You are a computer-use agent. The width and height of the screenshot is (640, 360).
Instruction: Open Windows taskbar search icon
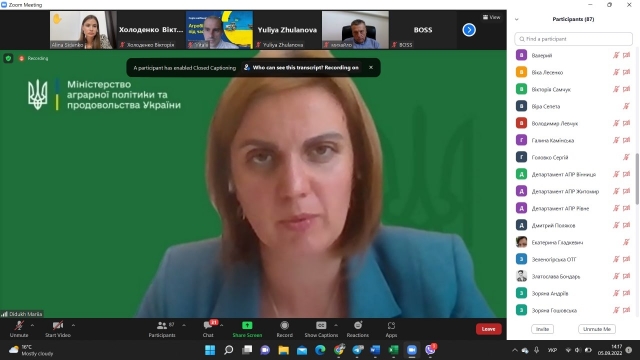click(x=229, y=350)
